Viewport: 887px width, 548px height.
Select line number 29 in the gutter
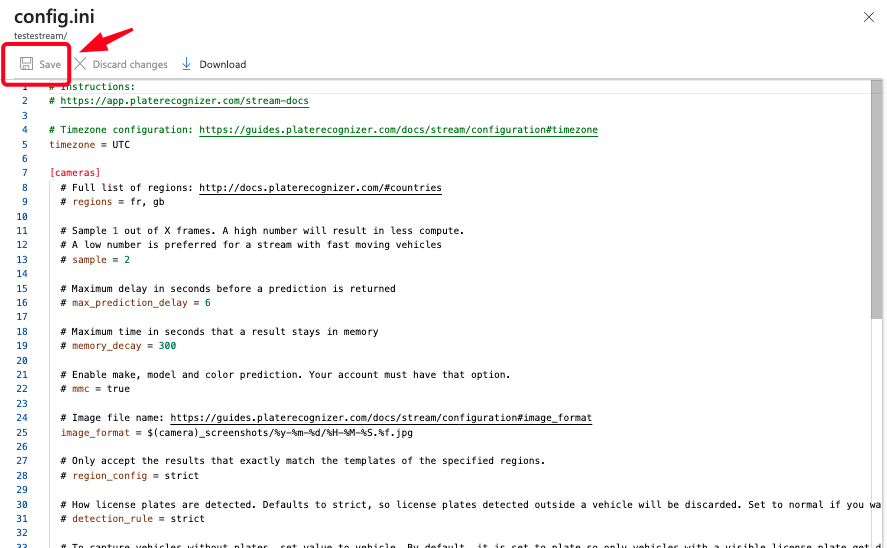click(22, 490)
